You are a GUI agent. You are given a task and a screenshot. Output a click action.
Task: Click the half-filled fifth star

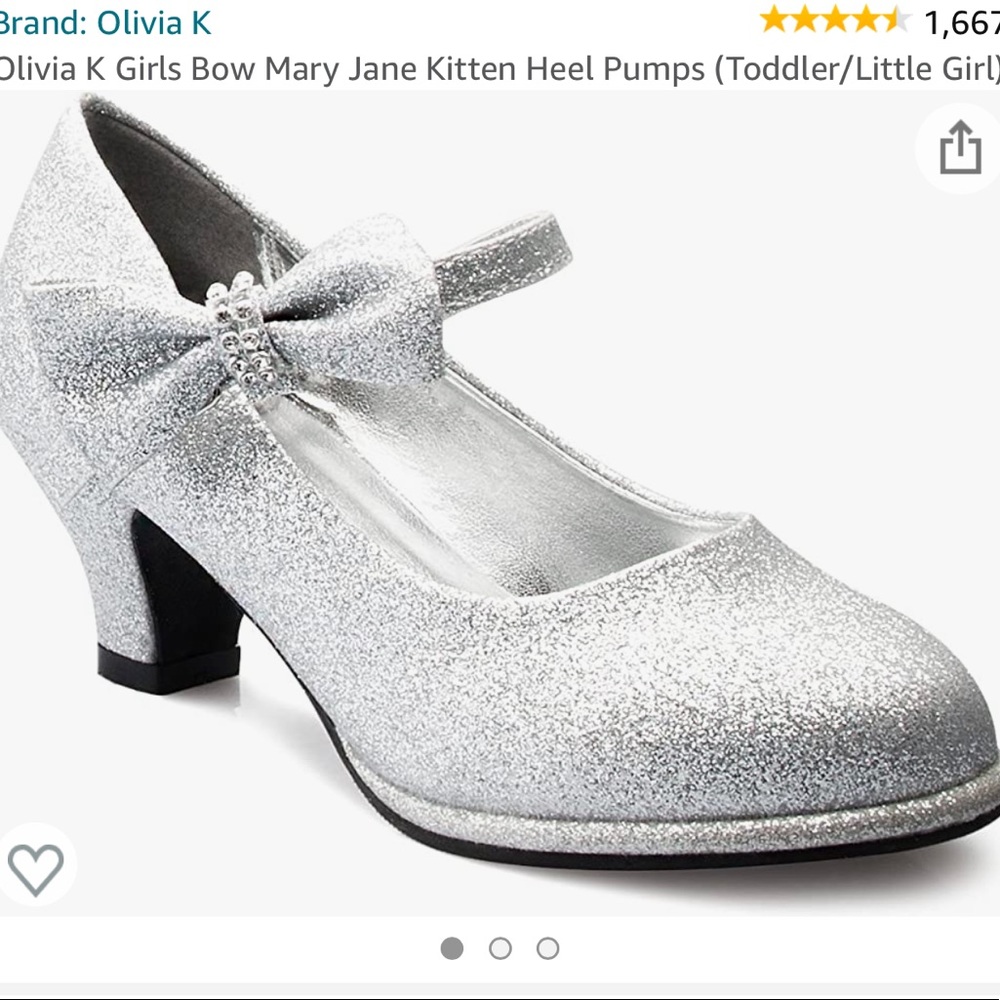[898, 17]
